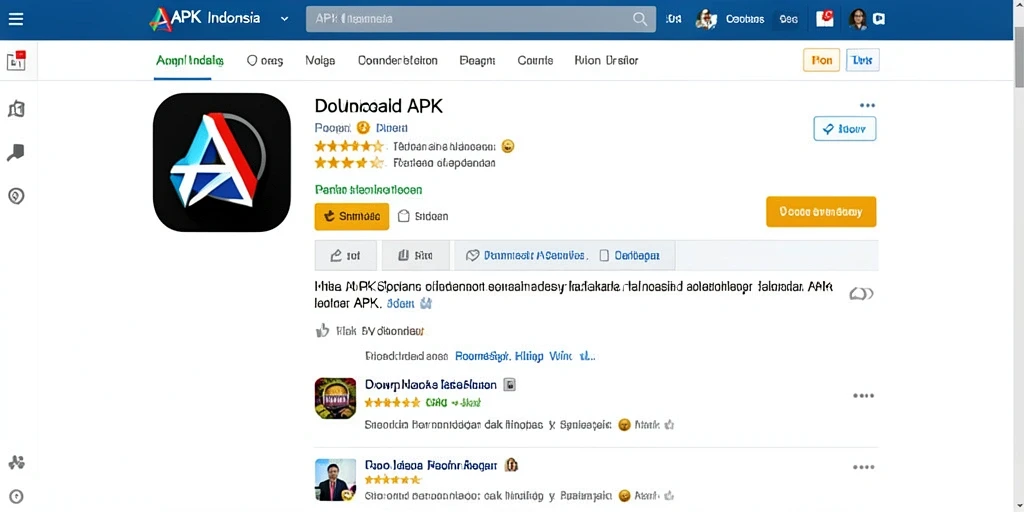Viewport: 1024px width, 512px height.
Task: Open the Coobies header link
Action: [744, 19]
